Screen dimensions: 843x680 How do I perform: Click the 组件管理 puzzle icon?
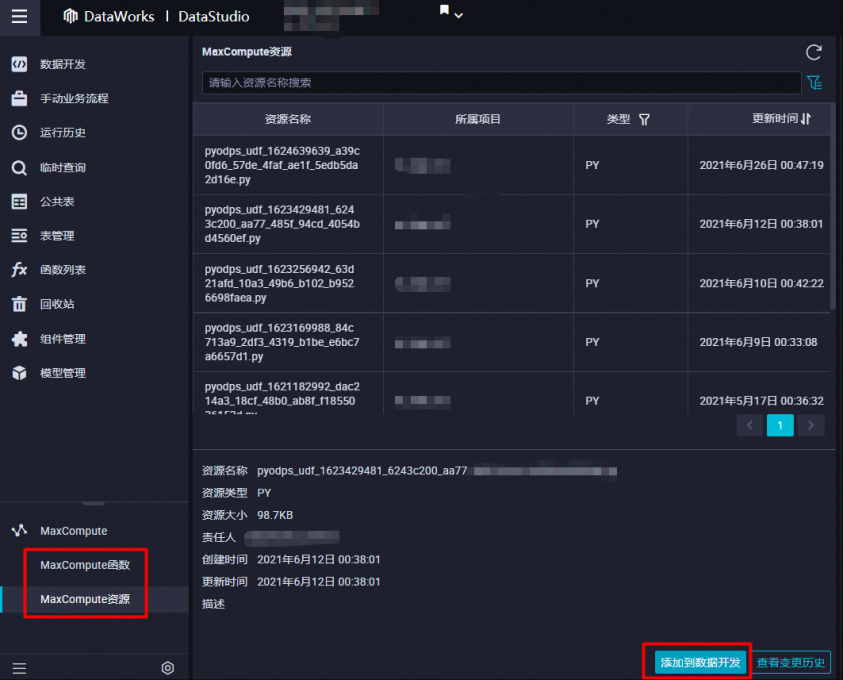pos(19,339)
